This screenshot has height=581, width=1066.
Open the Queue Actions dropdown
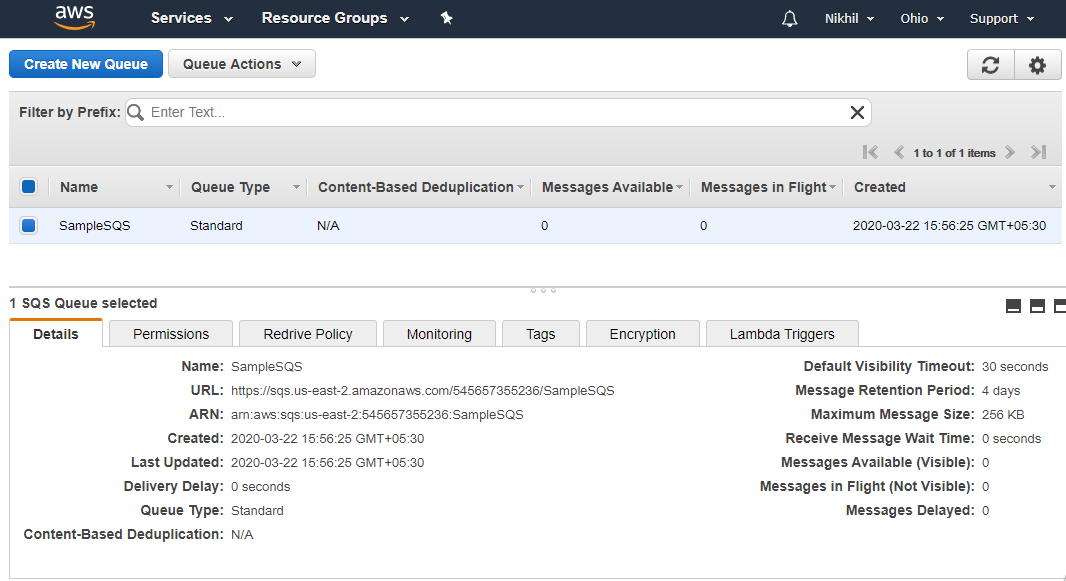242,64
